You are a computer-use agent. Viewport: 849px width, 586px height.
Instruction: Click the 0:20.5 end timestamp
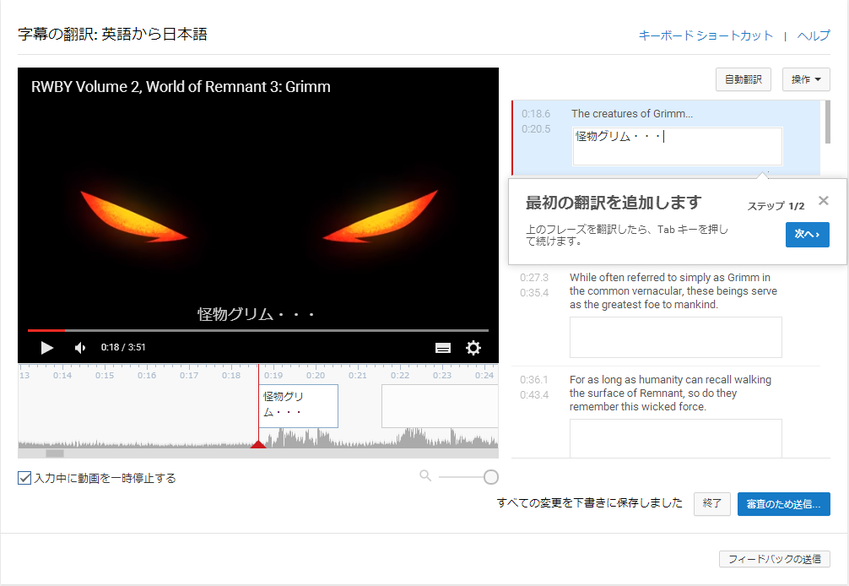(x=535, y=129)
